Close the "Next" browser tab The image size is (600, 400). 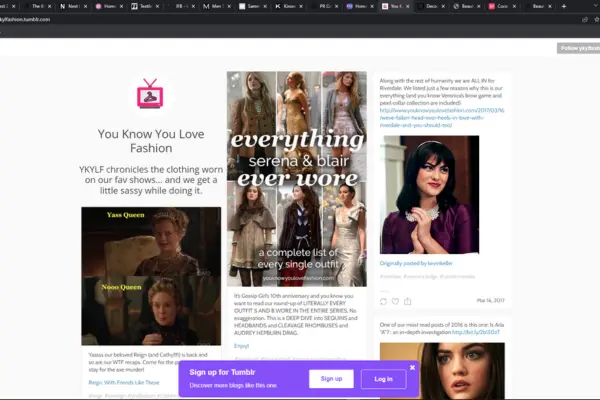click(x=85, y=7)
